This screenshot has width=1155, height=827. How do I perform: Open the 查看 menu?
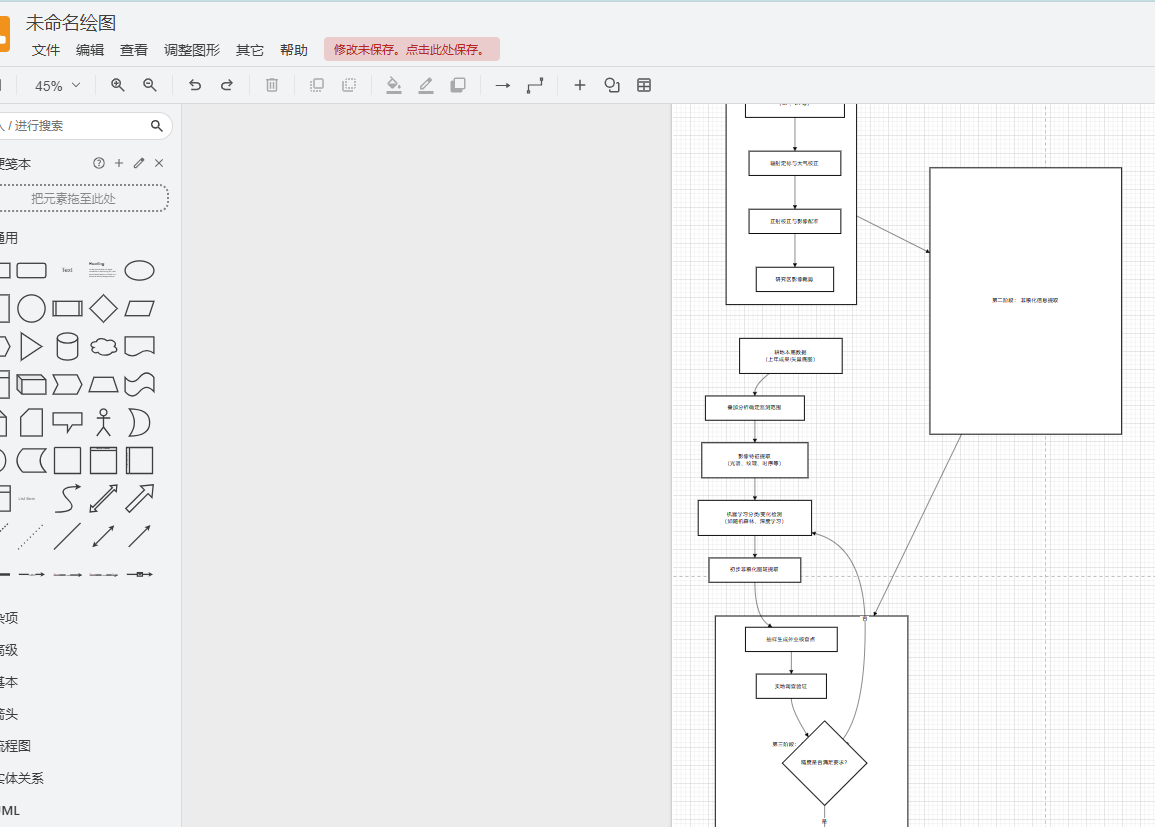pyautogui.click(x=134, y=50)
